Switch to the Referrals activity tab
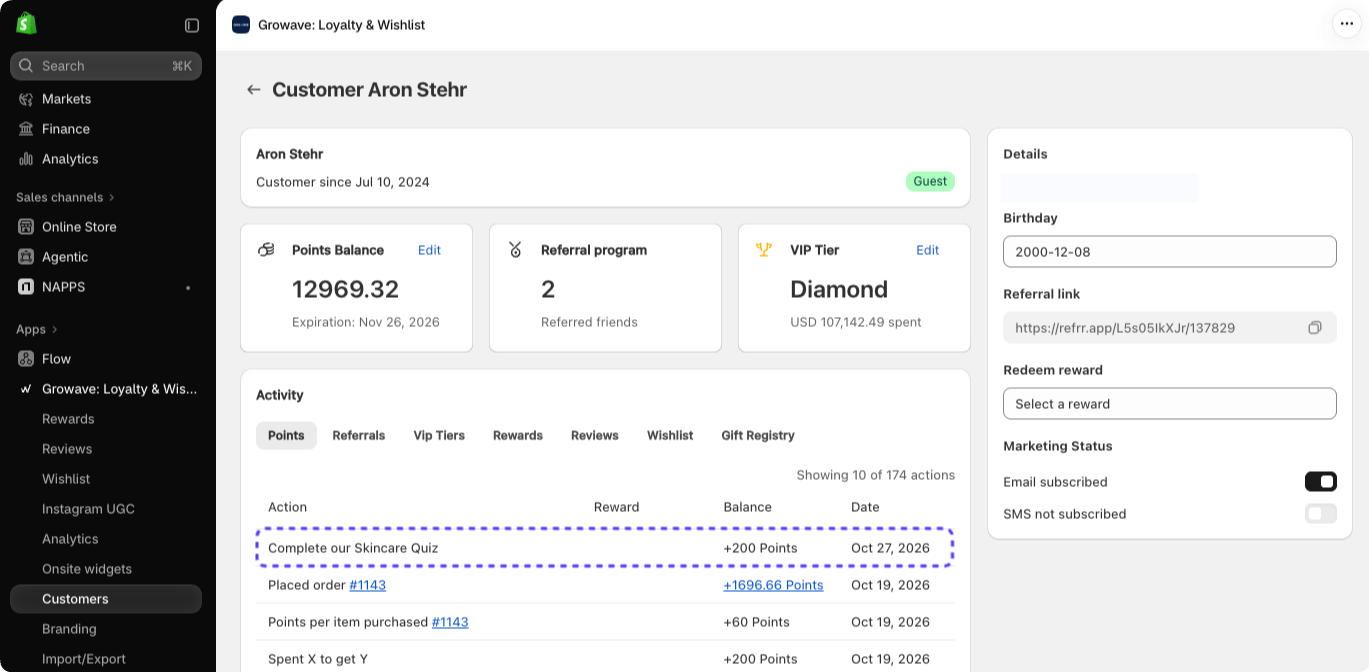 359,435
